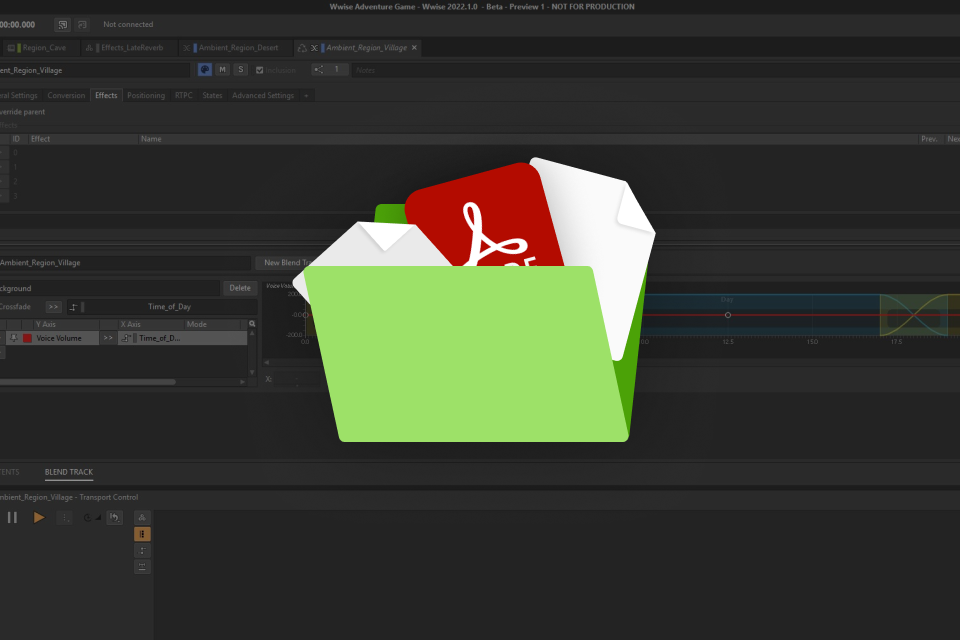Select the Effects property tab
Viewport: 960px width, 640px height.
pos(106,96)
